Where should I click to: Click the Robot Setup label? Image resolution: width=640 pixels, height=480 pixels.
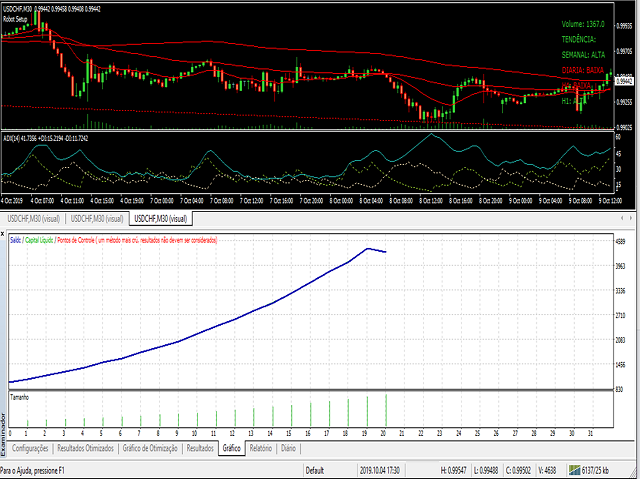click(x=15, y=19)
